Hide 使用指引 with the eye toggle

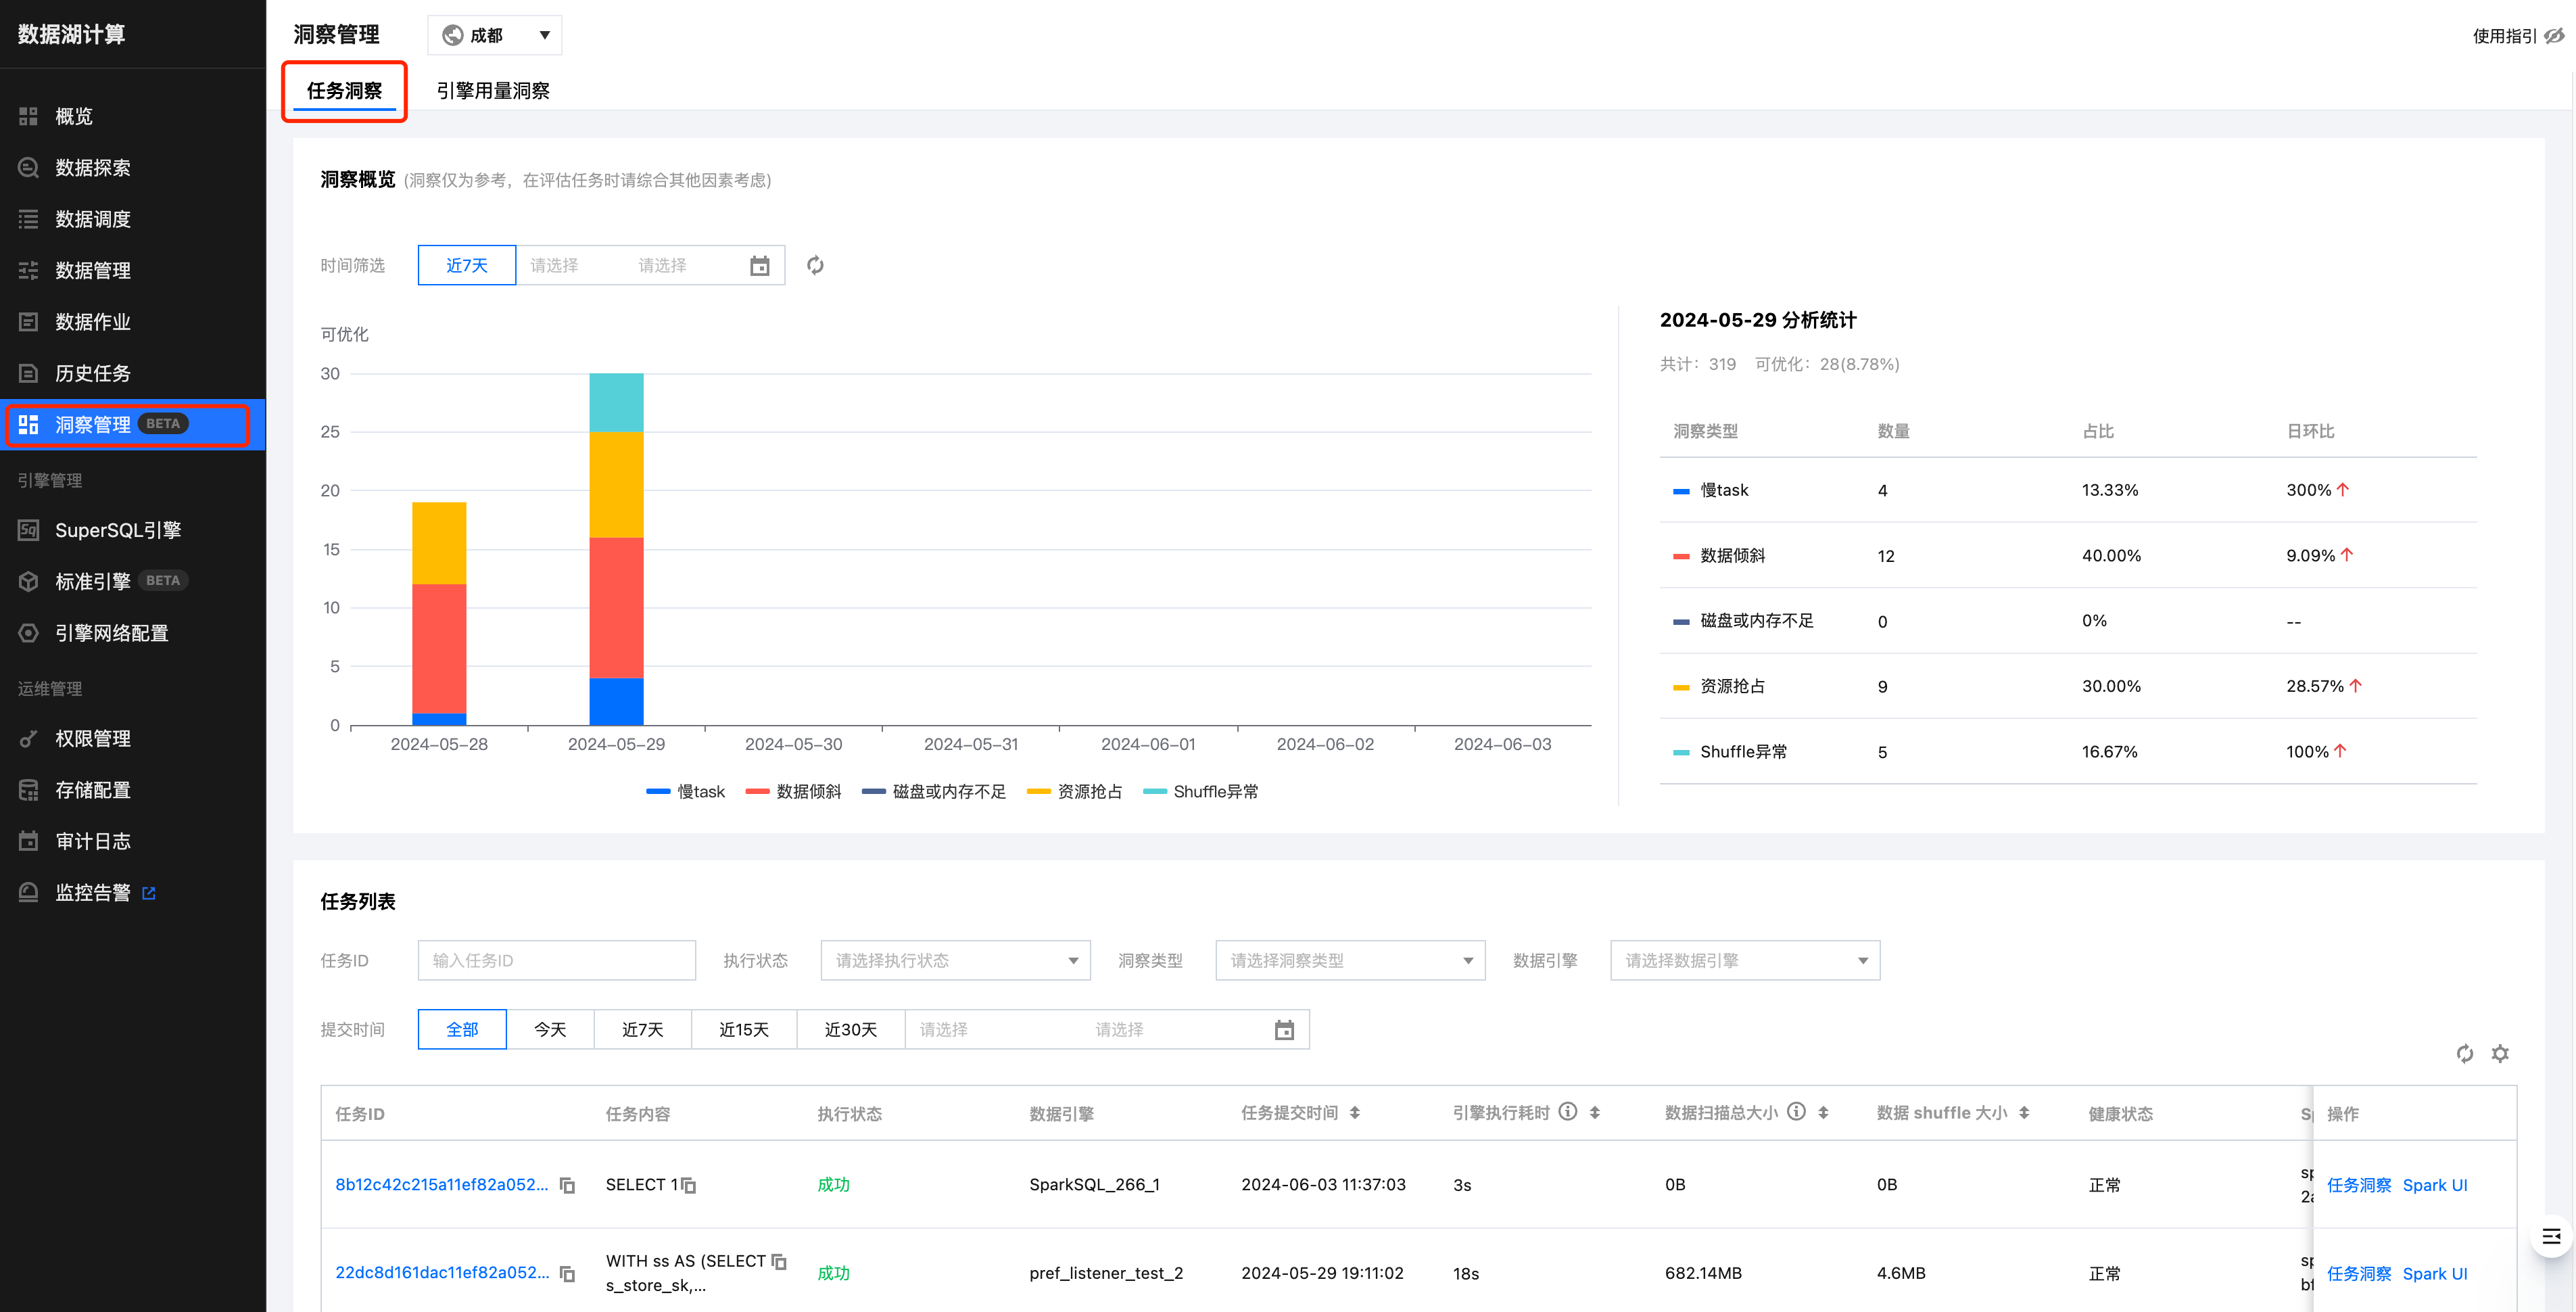2554,36
